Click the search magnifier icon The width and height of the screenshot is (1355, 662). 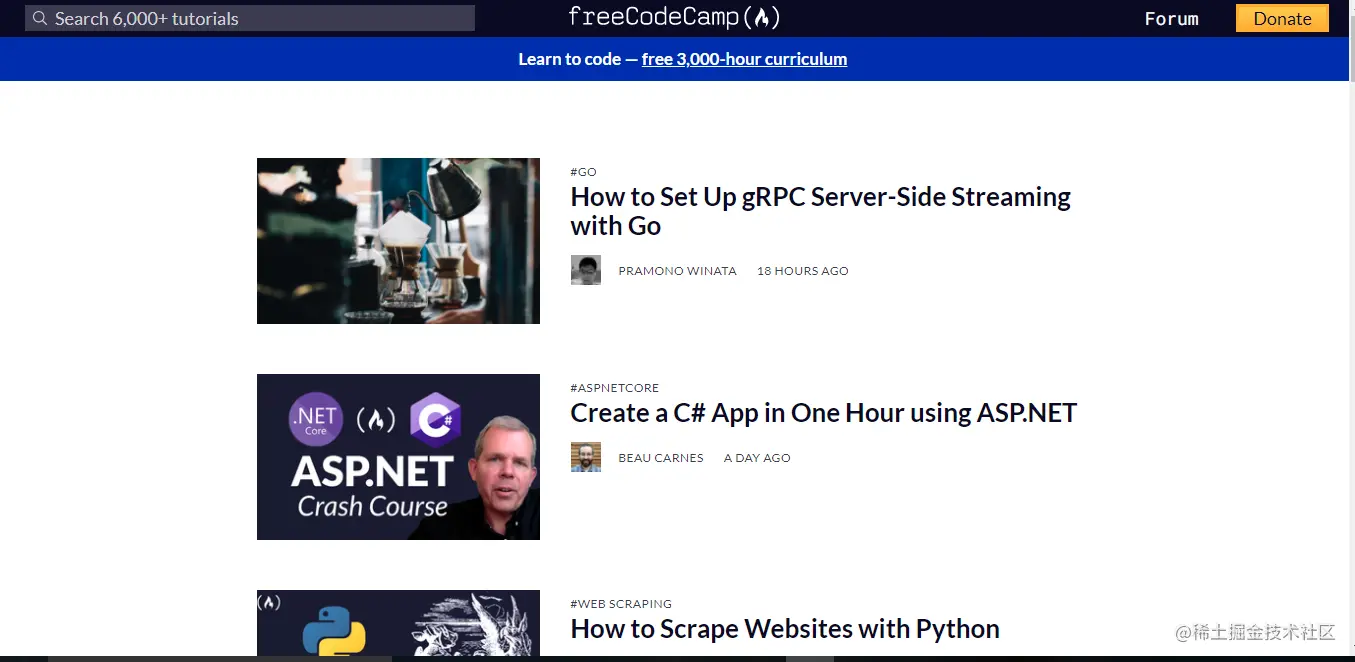point(40,18)
